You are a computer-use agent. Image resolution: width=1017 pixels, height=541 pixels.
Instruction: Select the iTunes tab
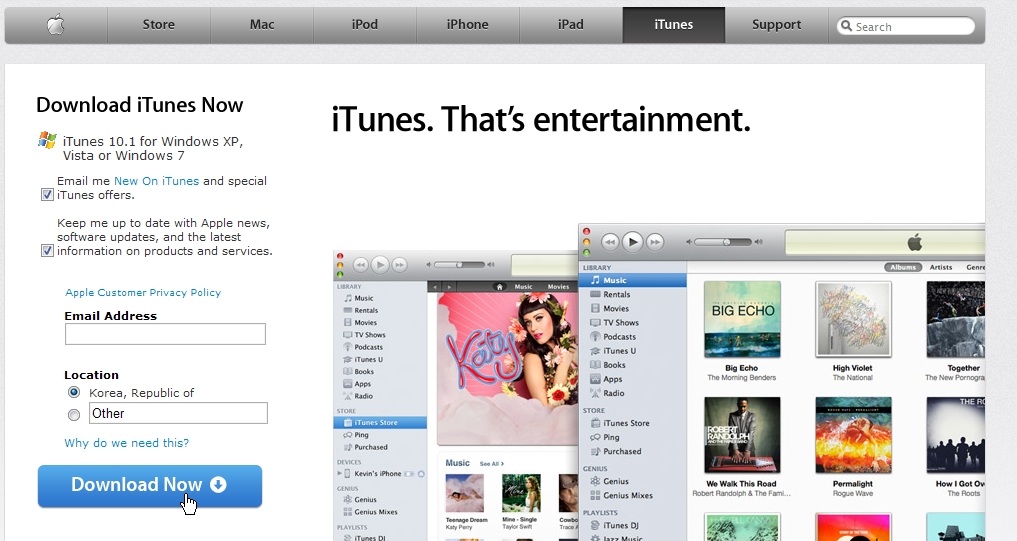coord(673,25)
